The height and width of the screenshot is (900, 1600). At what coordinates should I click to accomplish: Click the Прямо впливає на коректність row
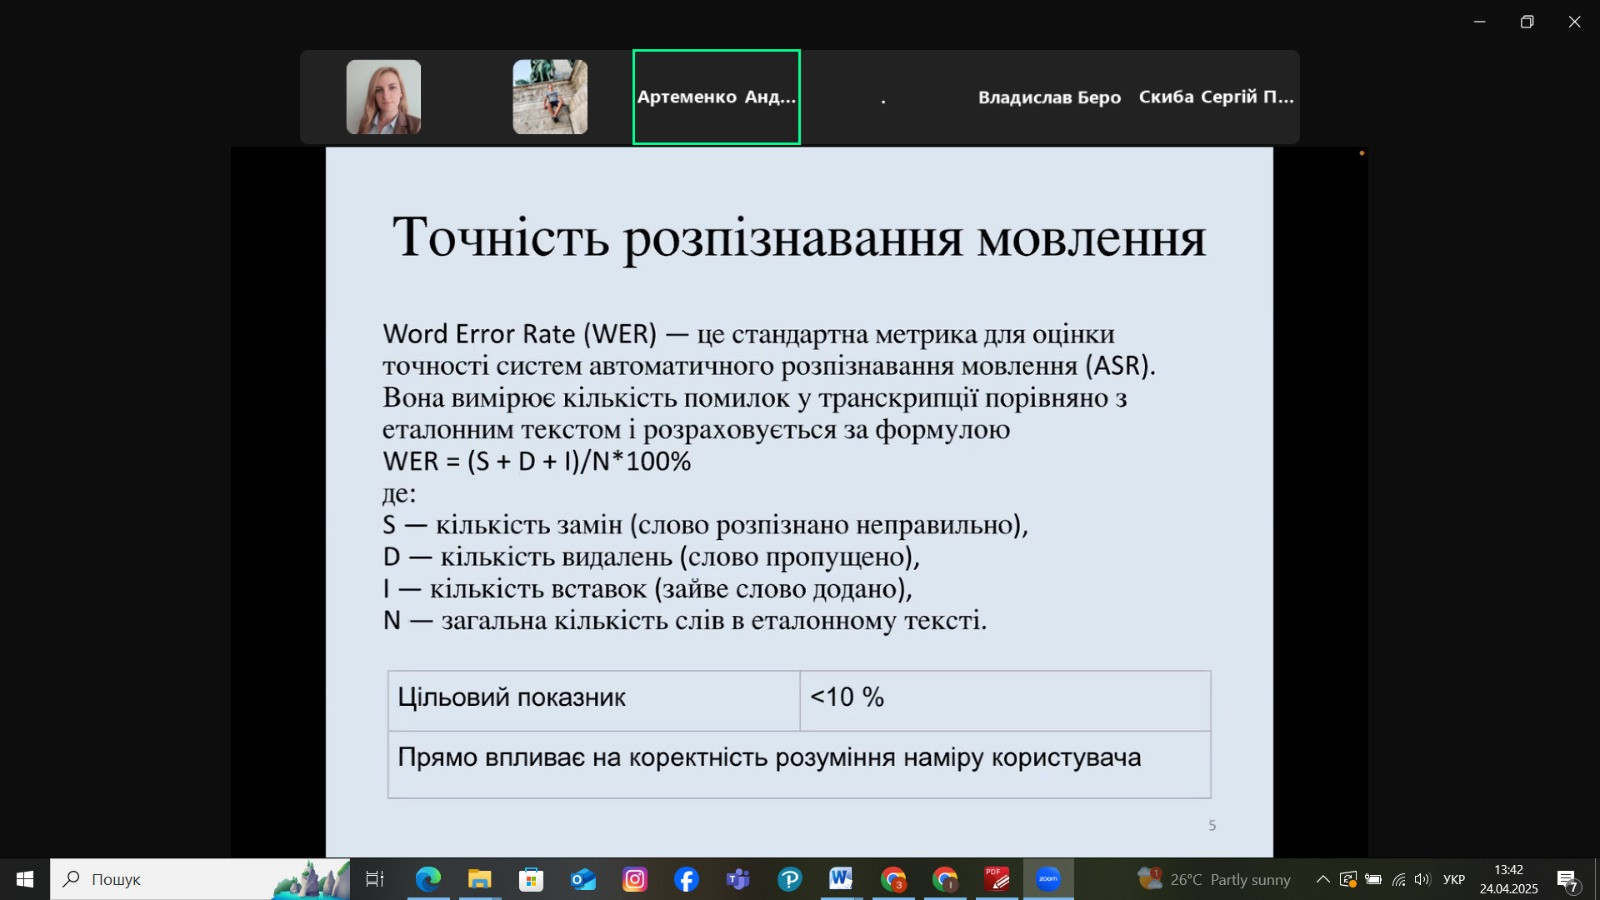tap(799, 764)
